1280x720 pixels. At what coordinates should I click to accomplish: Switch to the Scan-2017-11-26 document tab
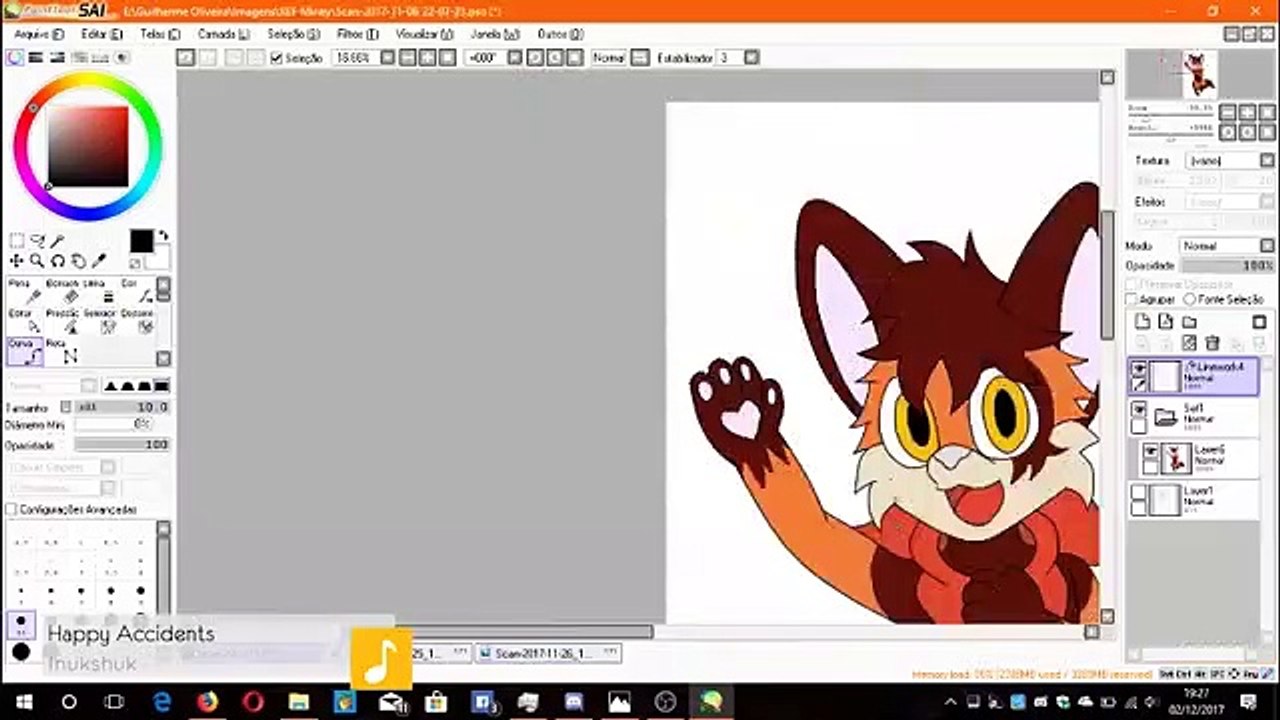547,654
